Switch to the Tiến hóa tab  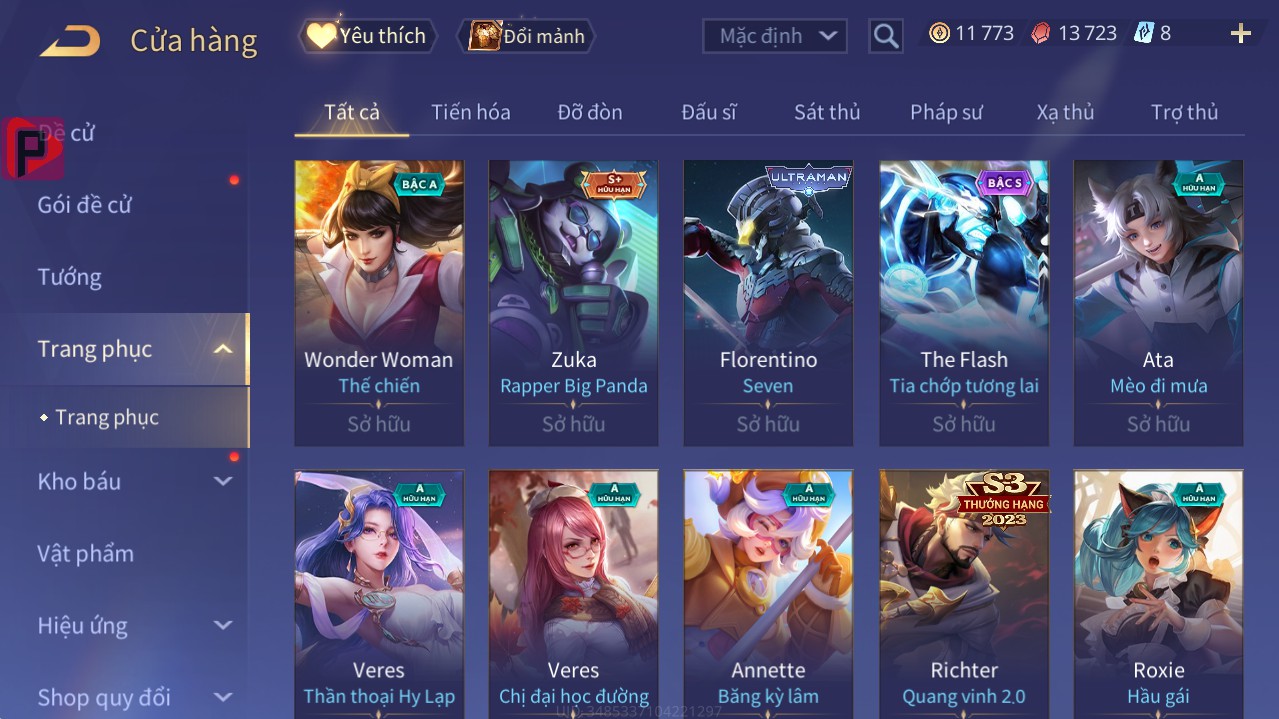click(471, 112)
